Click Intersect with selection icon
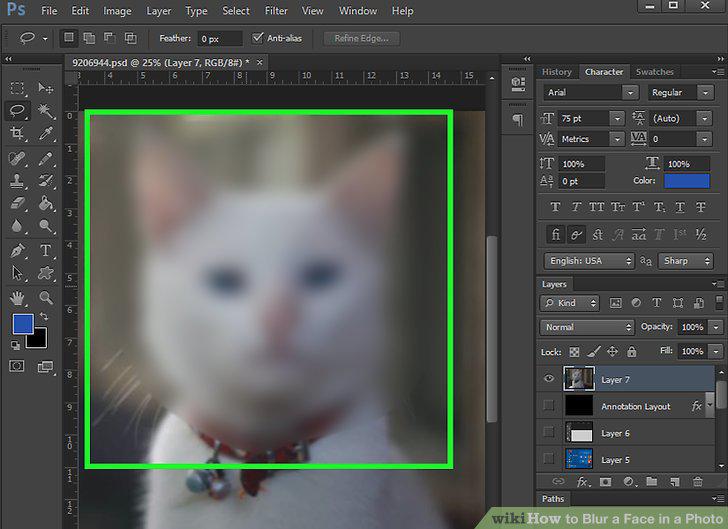 [x=130, y=38]
